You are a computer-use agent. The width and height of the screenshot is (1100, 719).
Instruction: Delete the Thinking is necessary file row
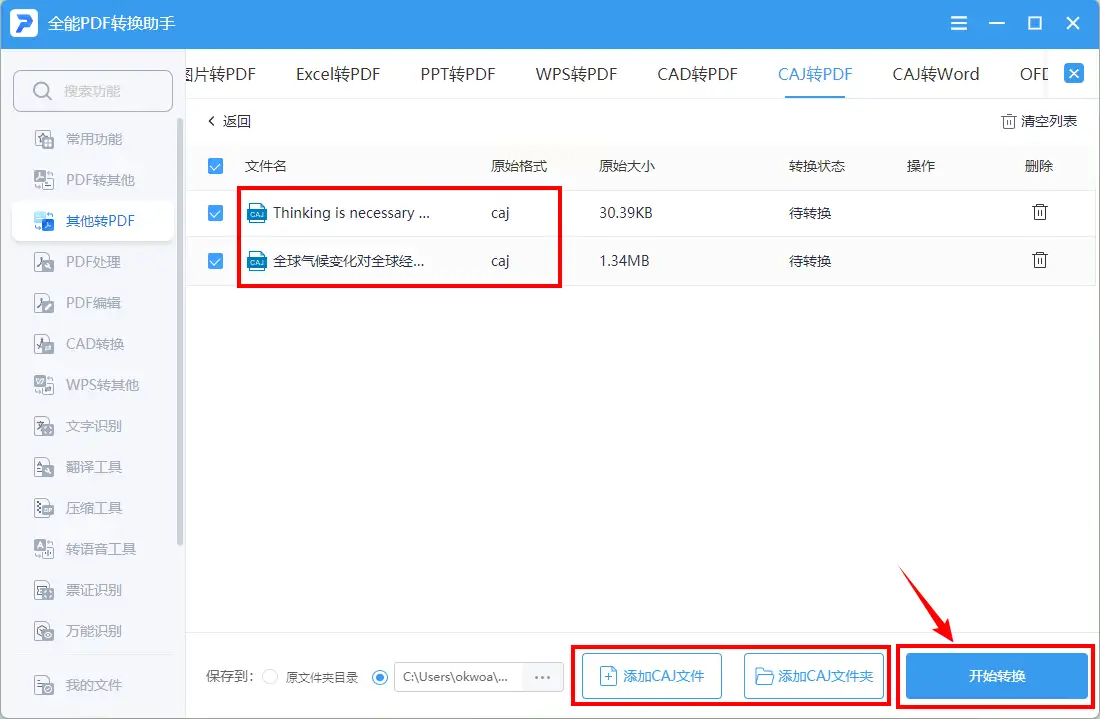point(1040,212)
